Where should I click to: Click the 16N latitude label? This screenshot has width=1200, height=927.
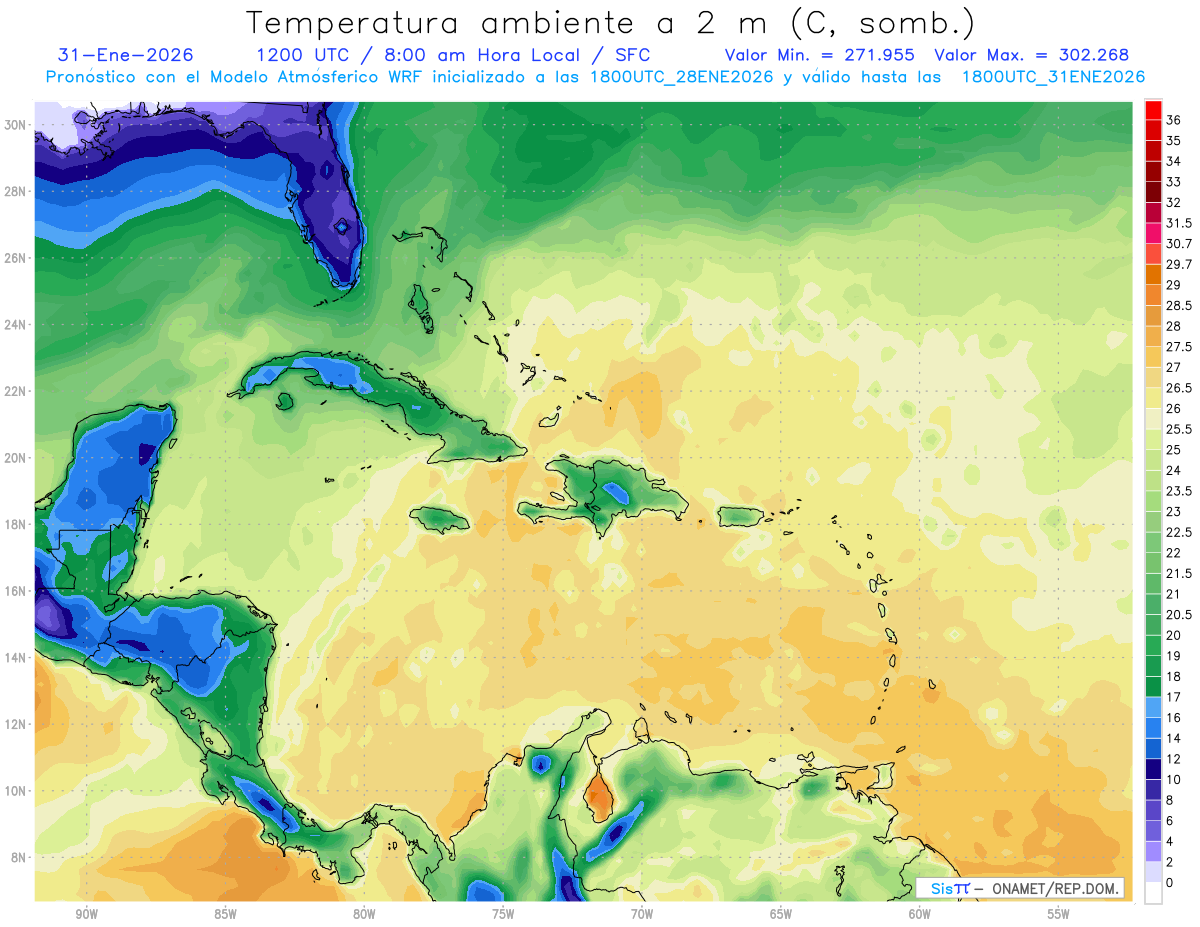(15, 591)
